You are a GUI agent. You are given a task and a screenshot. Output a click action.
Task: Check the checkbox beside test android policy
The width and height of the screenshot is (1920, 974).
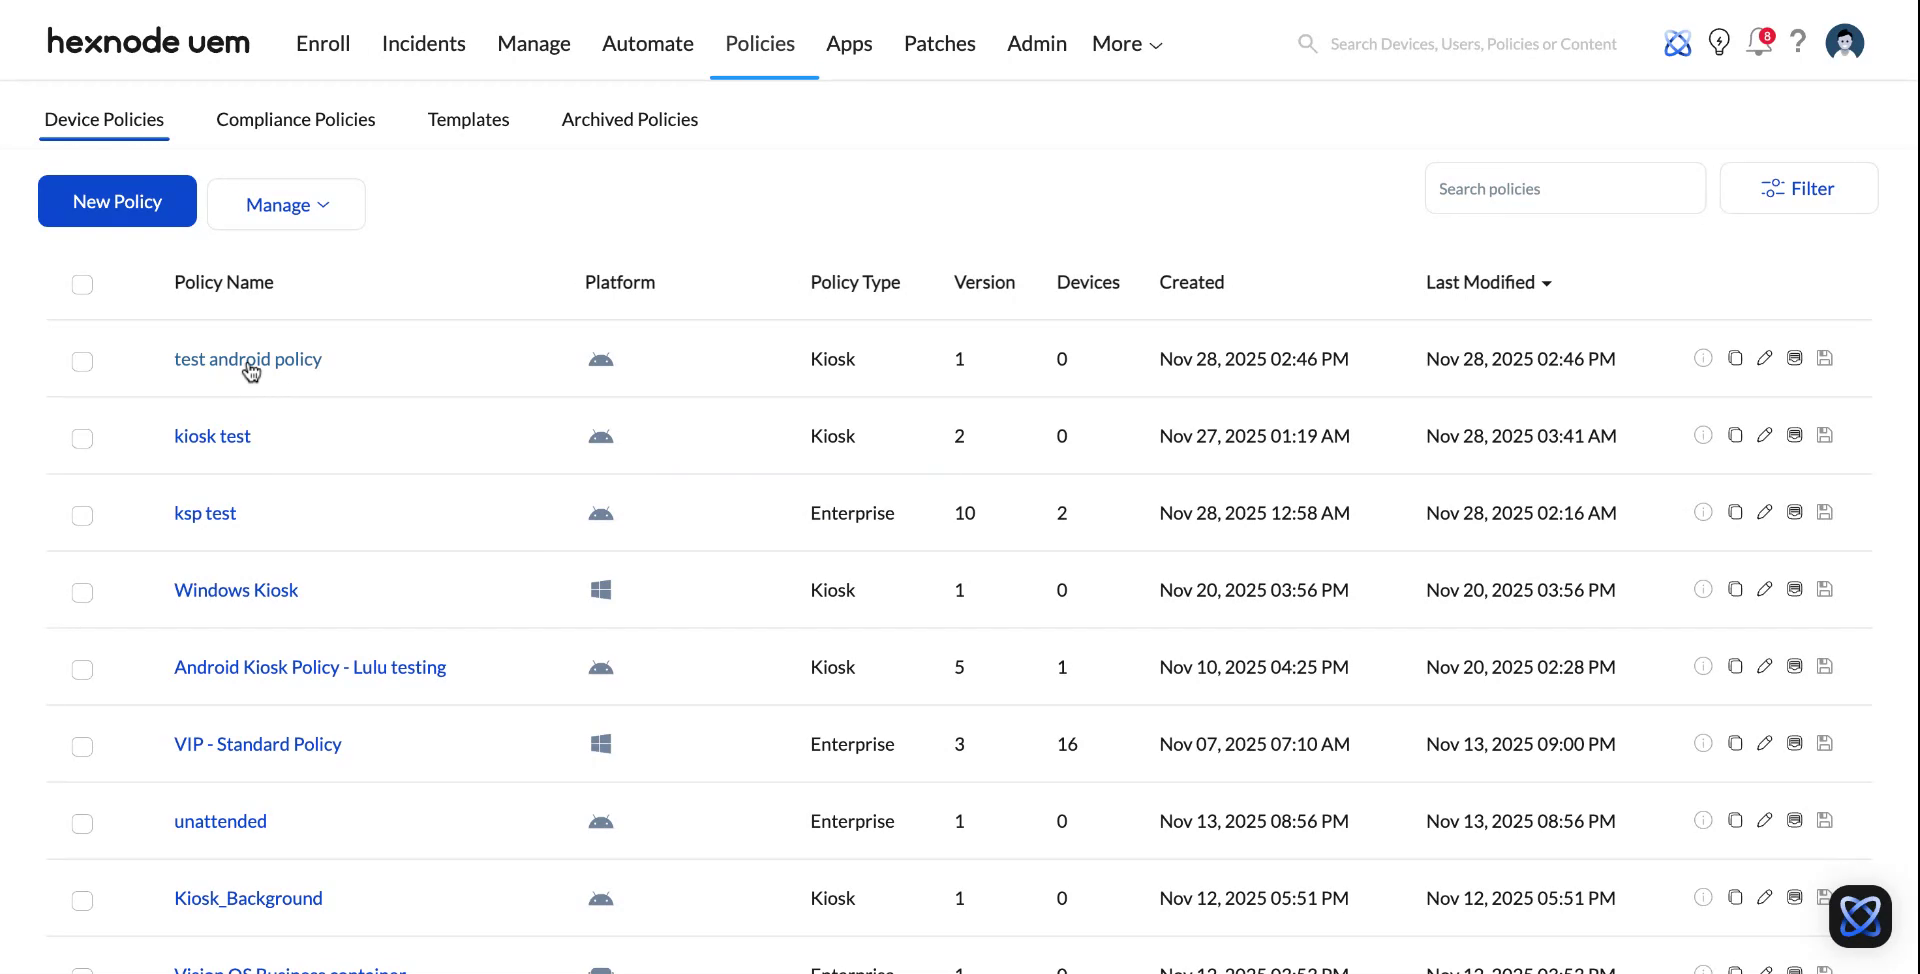[83, 362]
